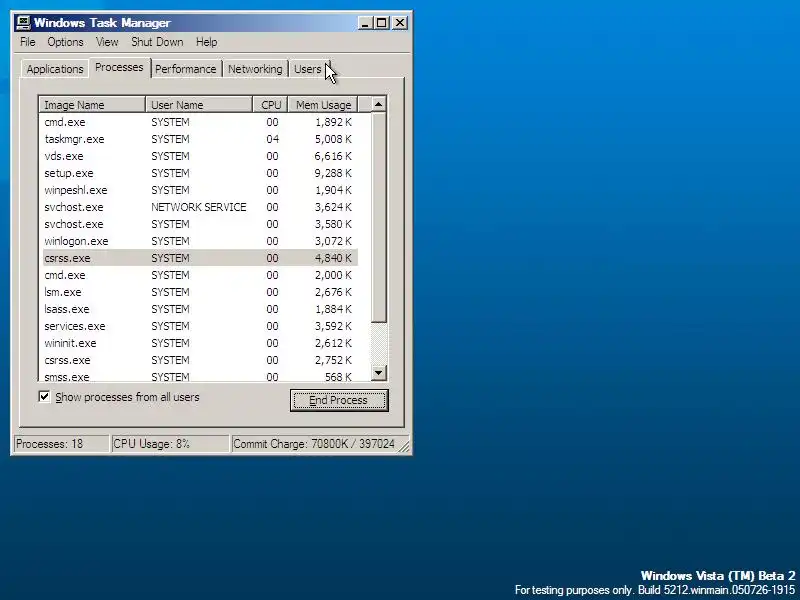Sort by User Name column header
This screenshot has width=800, height=600.
(199, 105)
